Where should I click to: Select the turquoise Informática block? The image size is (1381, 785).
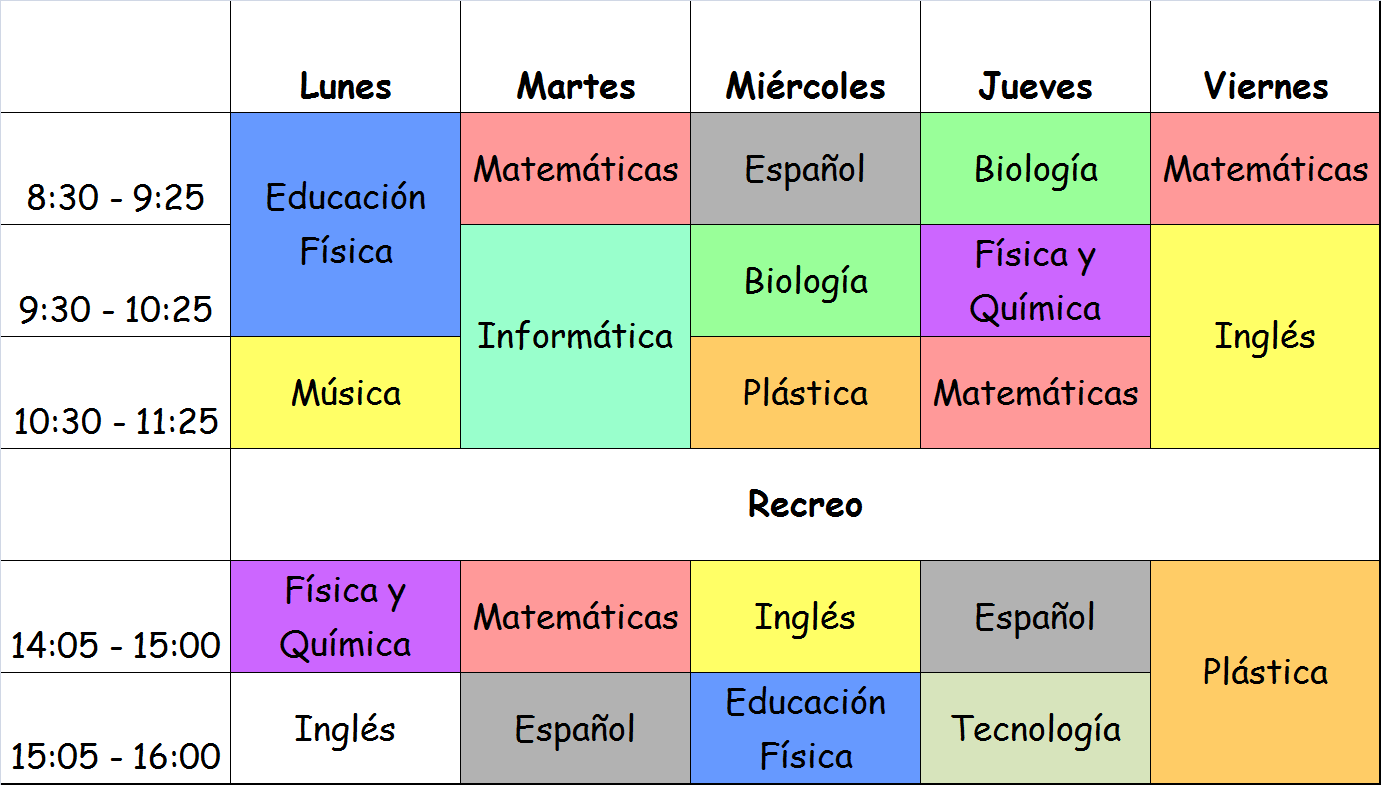pyautogui.click(x=575, y=336)
